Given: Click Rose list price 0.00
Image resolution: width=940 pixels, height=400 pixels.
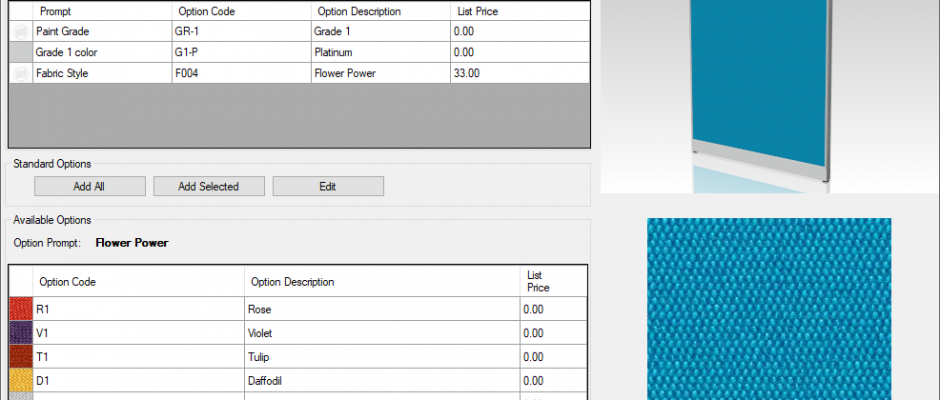Looking at the screenshot, I should click(553, 309).
